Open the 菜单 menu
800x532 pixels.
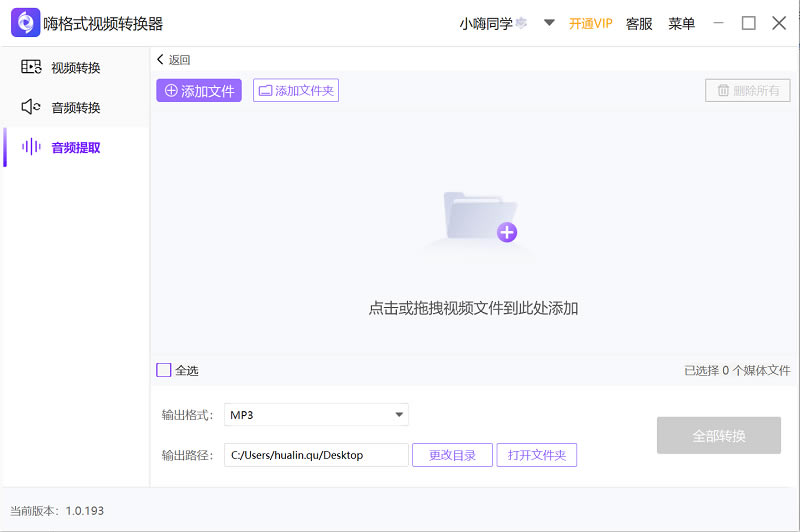pyautogui.click(x=681, y=23)
